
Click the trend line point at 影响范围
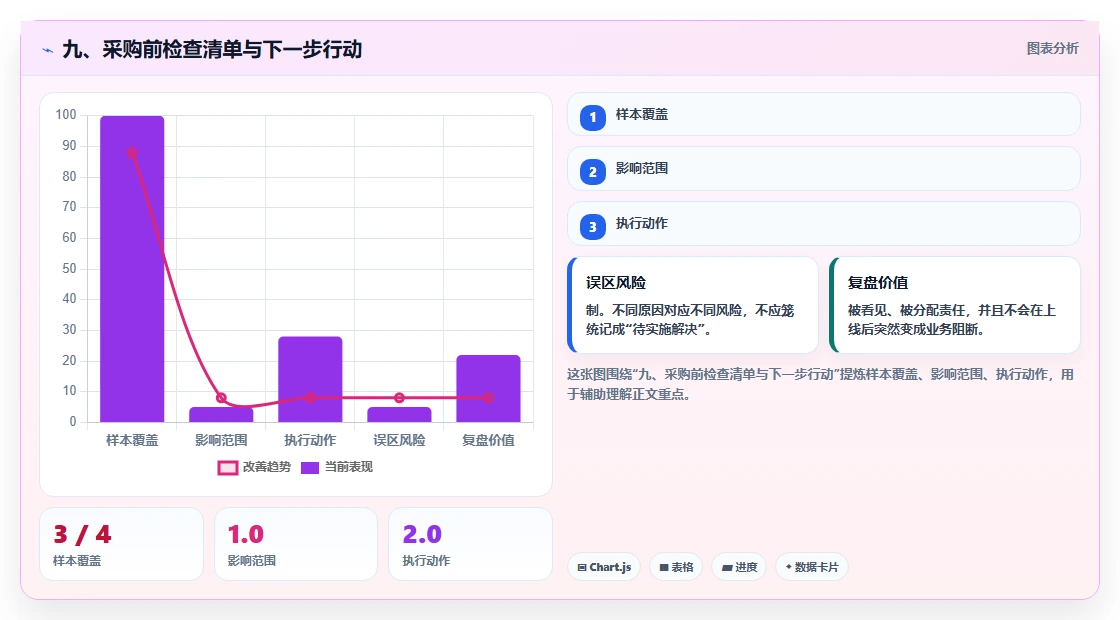tap(221, 398)
